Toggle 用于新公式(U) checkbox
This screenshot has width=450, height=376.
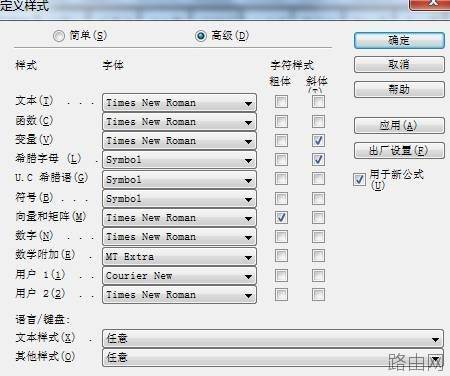(359, 180)
